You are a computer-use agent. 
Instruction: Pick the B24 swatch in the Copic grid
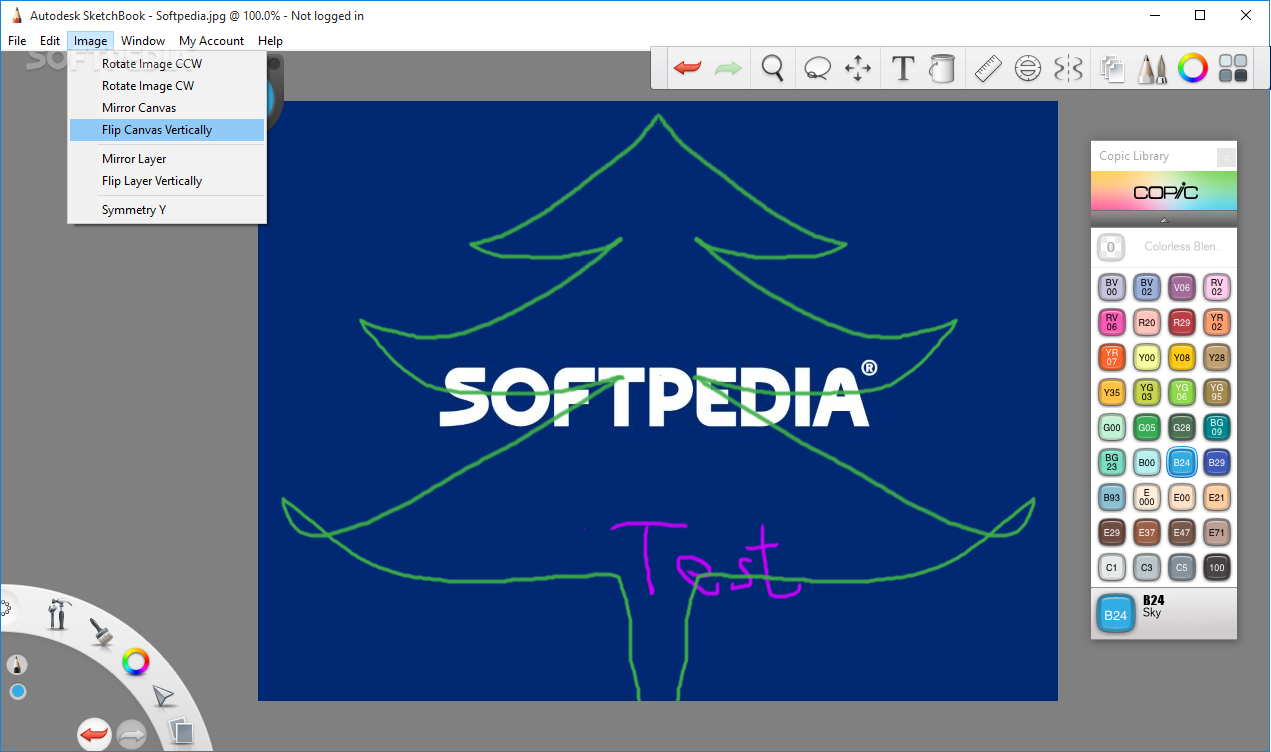[1182, 463]
